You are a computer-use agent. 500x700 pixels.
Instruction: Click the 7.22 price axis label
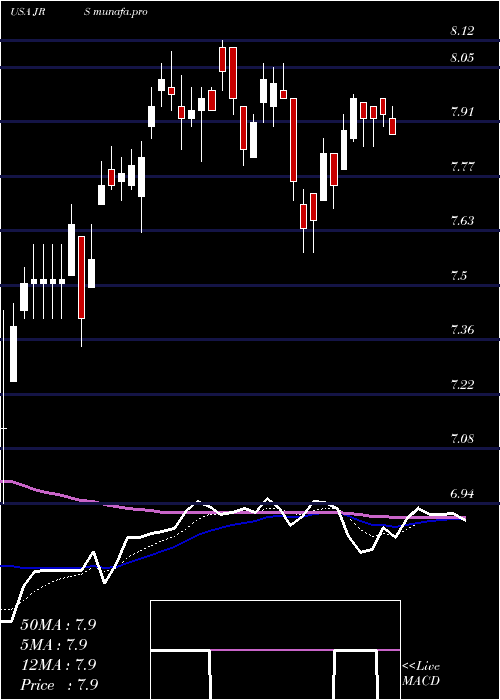pyautogui.click(x=462, y=385)
